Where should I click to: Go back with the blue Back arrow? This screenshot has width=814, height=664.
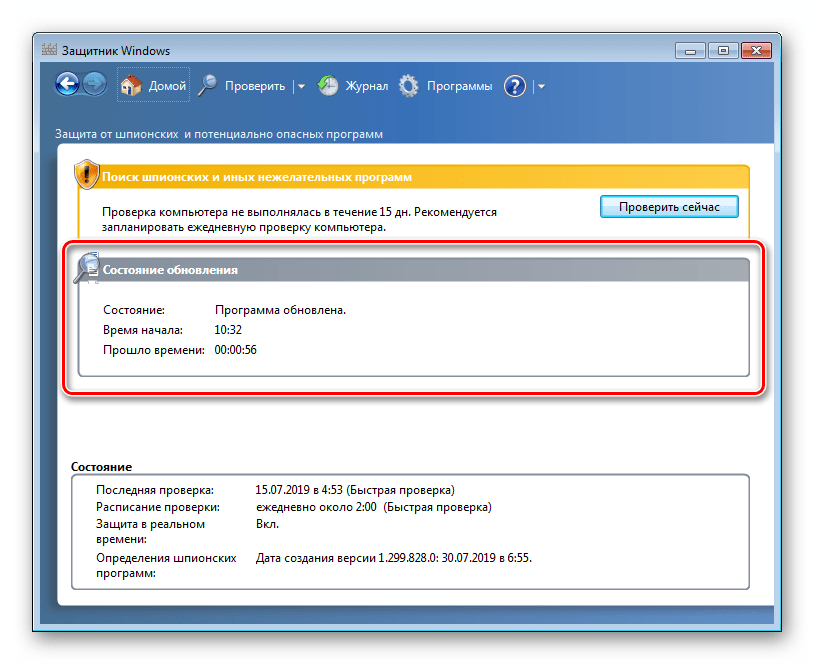(67, 84)
